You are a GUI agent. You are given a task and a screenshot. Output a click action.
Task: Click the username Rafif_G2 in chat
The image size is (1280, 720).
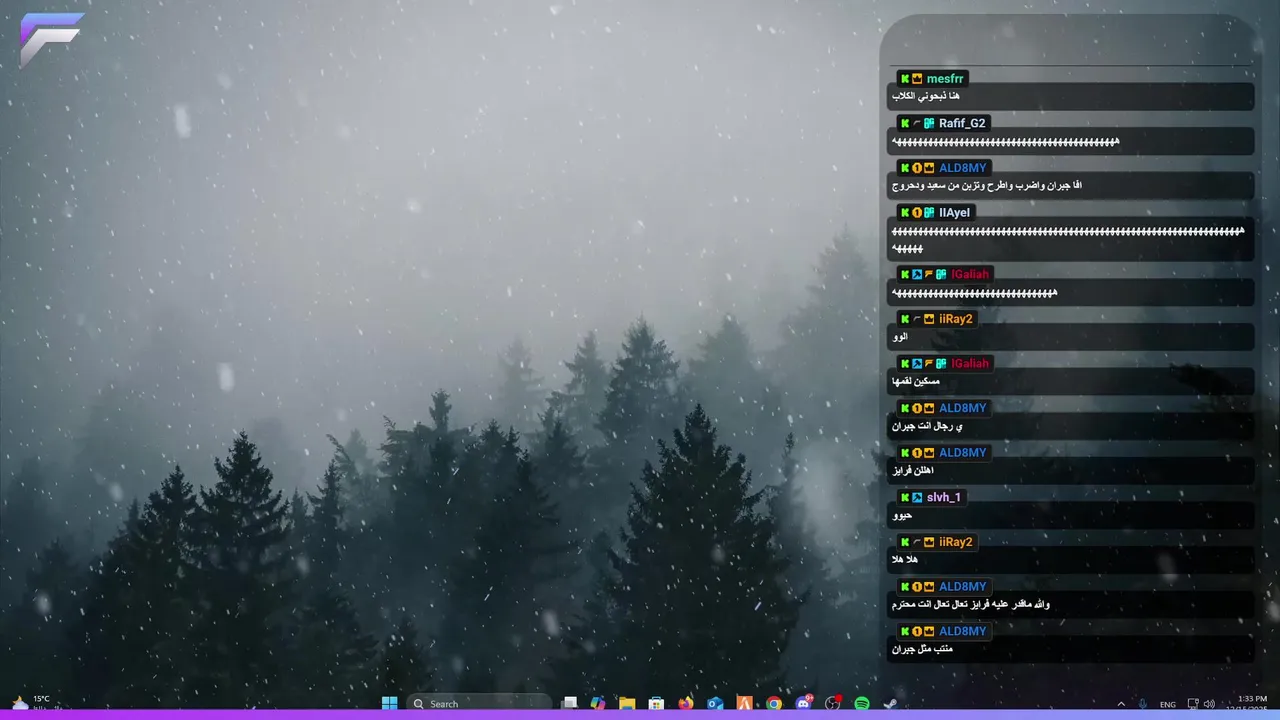pos(962,123)
